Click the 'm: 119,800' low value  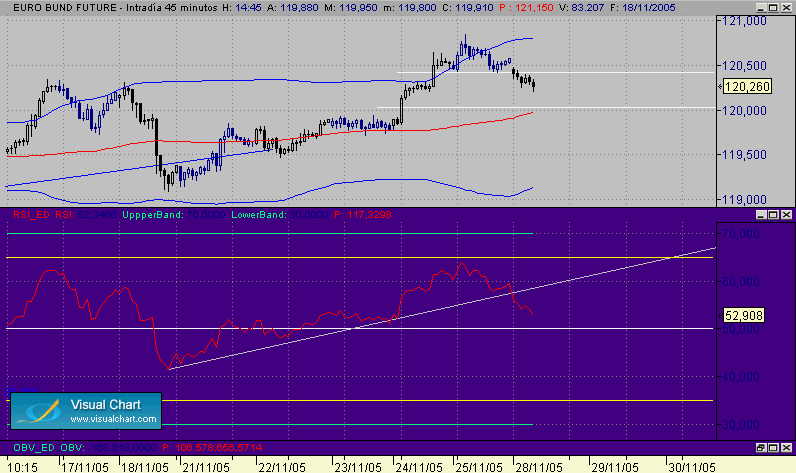click(410, 8)
